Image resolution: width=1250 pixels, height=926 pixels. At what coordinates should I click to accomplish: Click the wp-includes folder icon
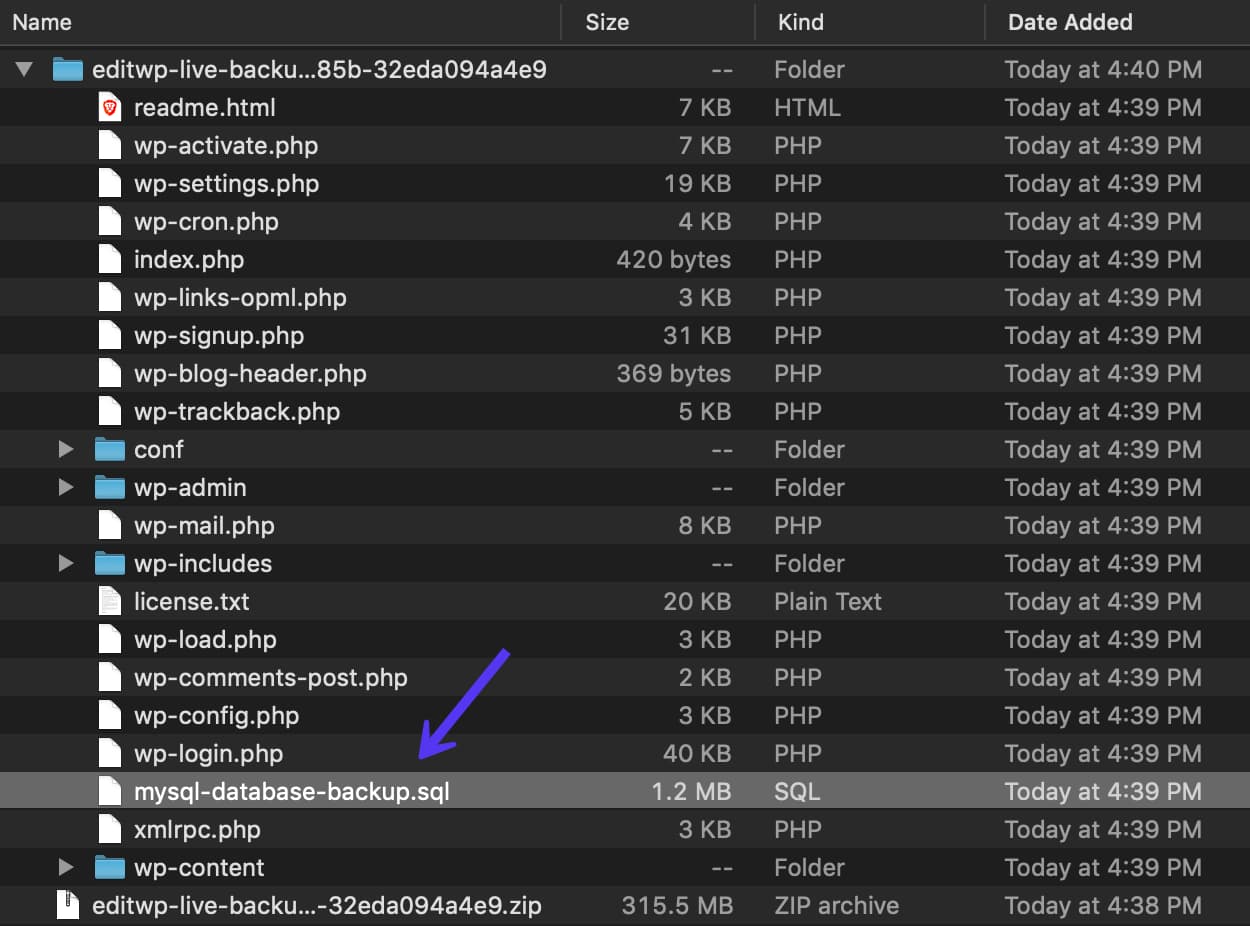(x=109, y=563)
